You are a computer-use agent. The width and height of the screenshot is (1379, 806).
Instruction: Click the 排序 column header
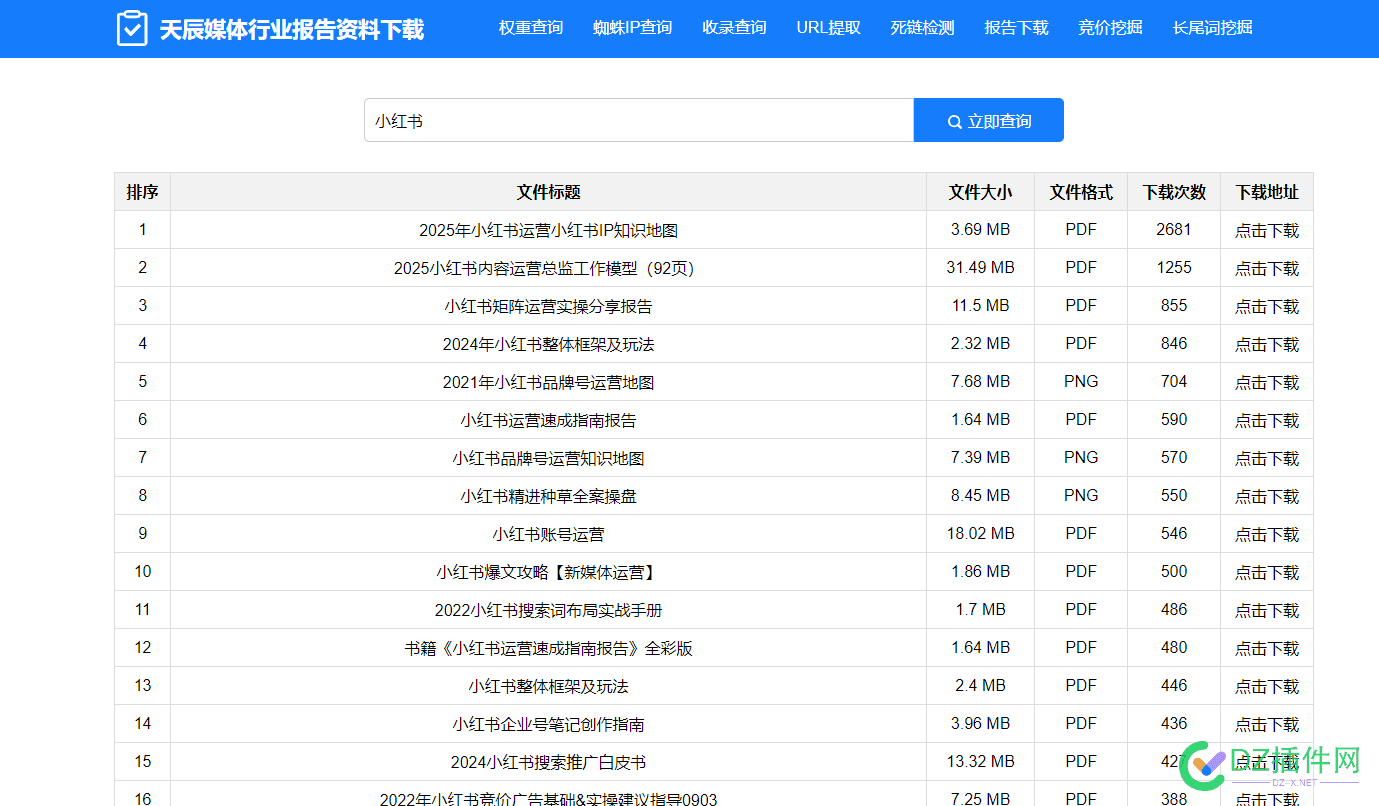(x=142, y=192)
